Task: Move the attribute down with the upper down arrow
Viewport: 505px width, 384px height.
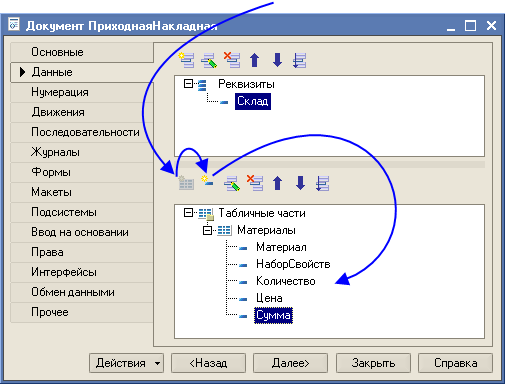Action: pyautogui.click(x=277, y=60)
